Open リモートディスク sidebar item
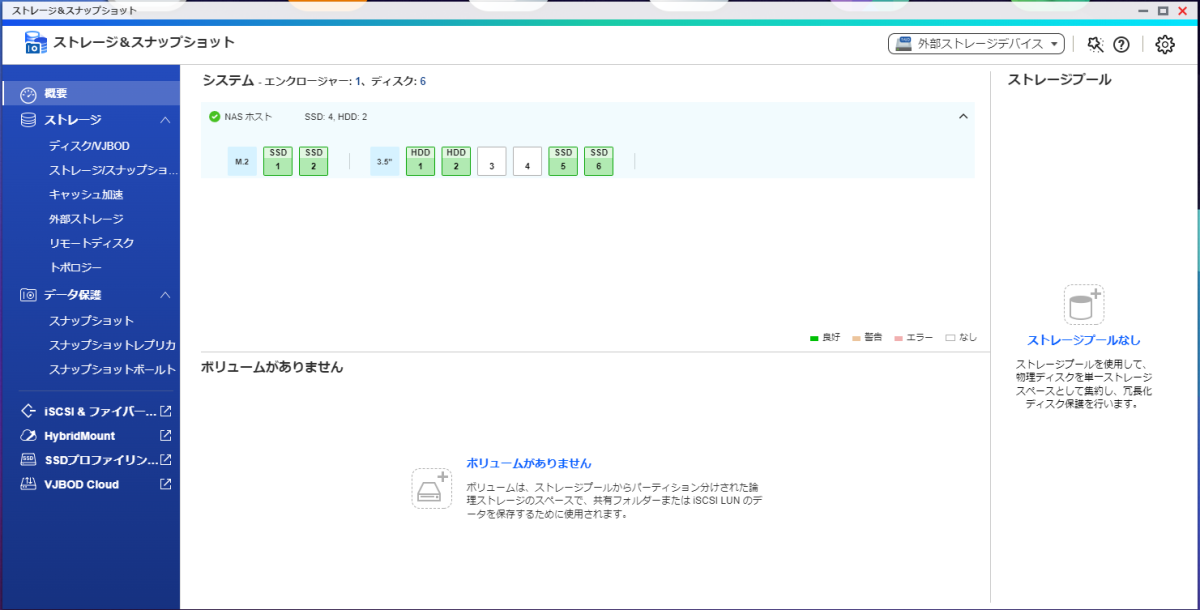The width and height of the screenshot is (1200, 610). [x=91, y=243]
